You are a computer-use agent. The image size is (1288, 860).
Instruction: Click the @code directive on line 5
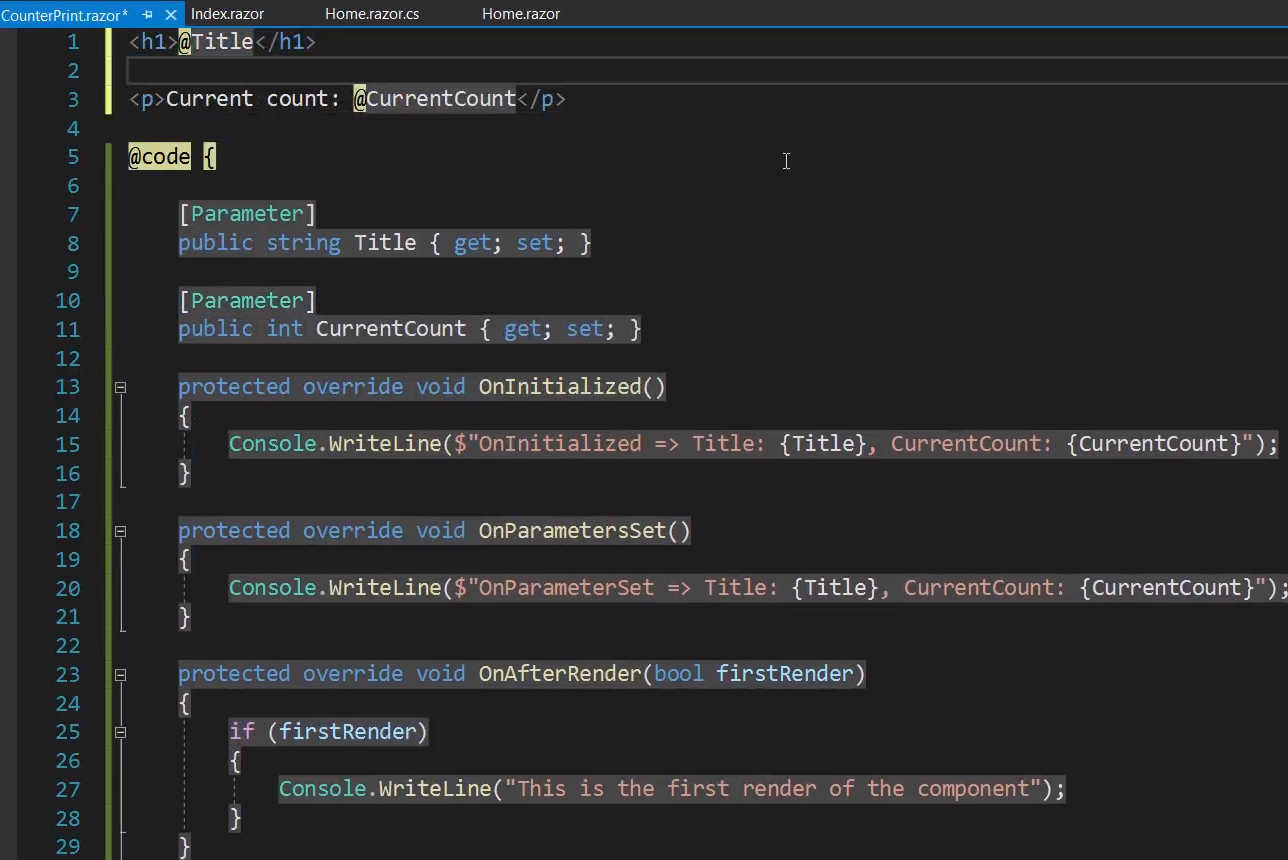[x=159, y=157]
